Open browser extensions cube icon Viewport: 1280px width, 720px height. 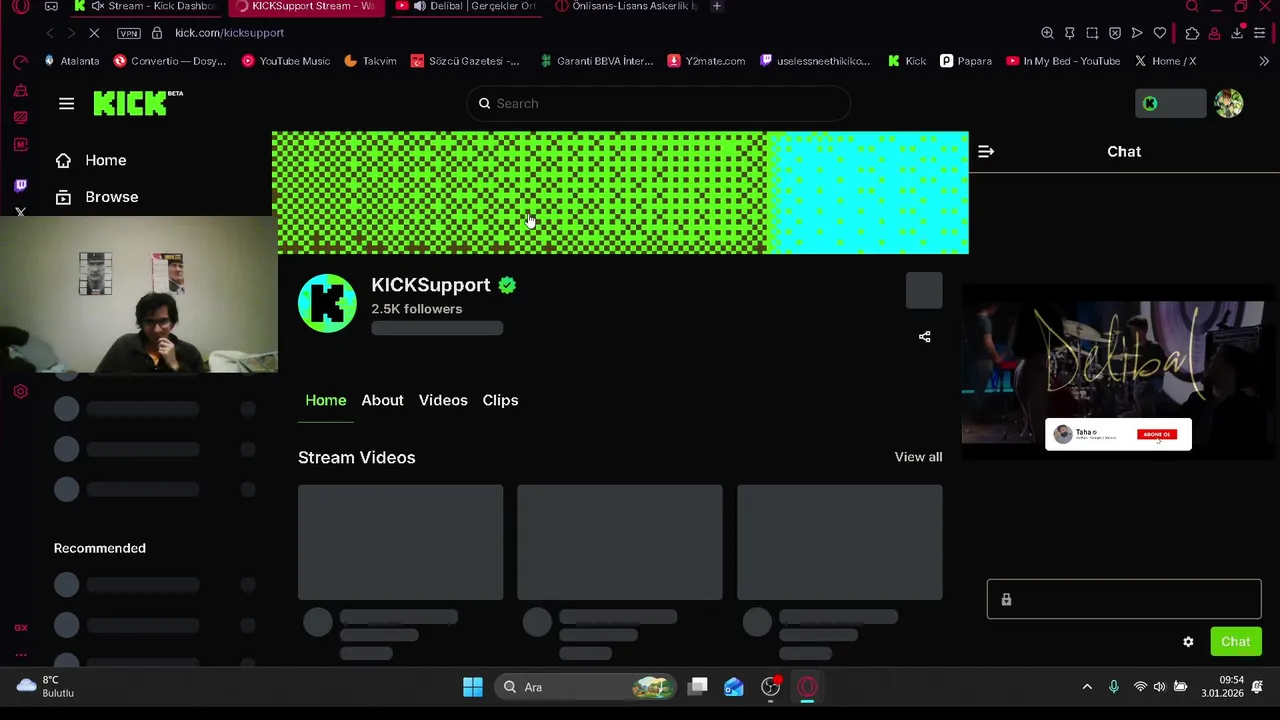click(x=1192, y=33)
